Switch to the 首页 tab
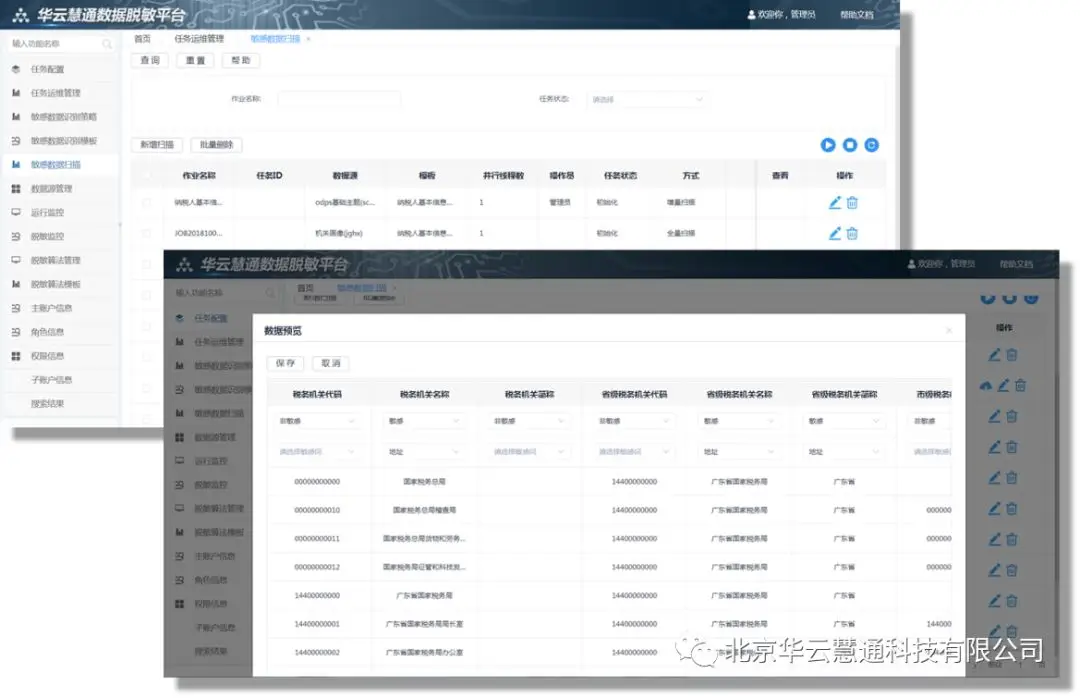The width and height of the screenshot is (1080, 698). [x=143, y=39]
